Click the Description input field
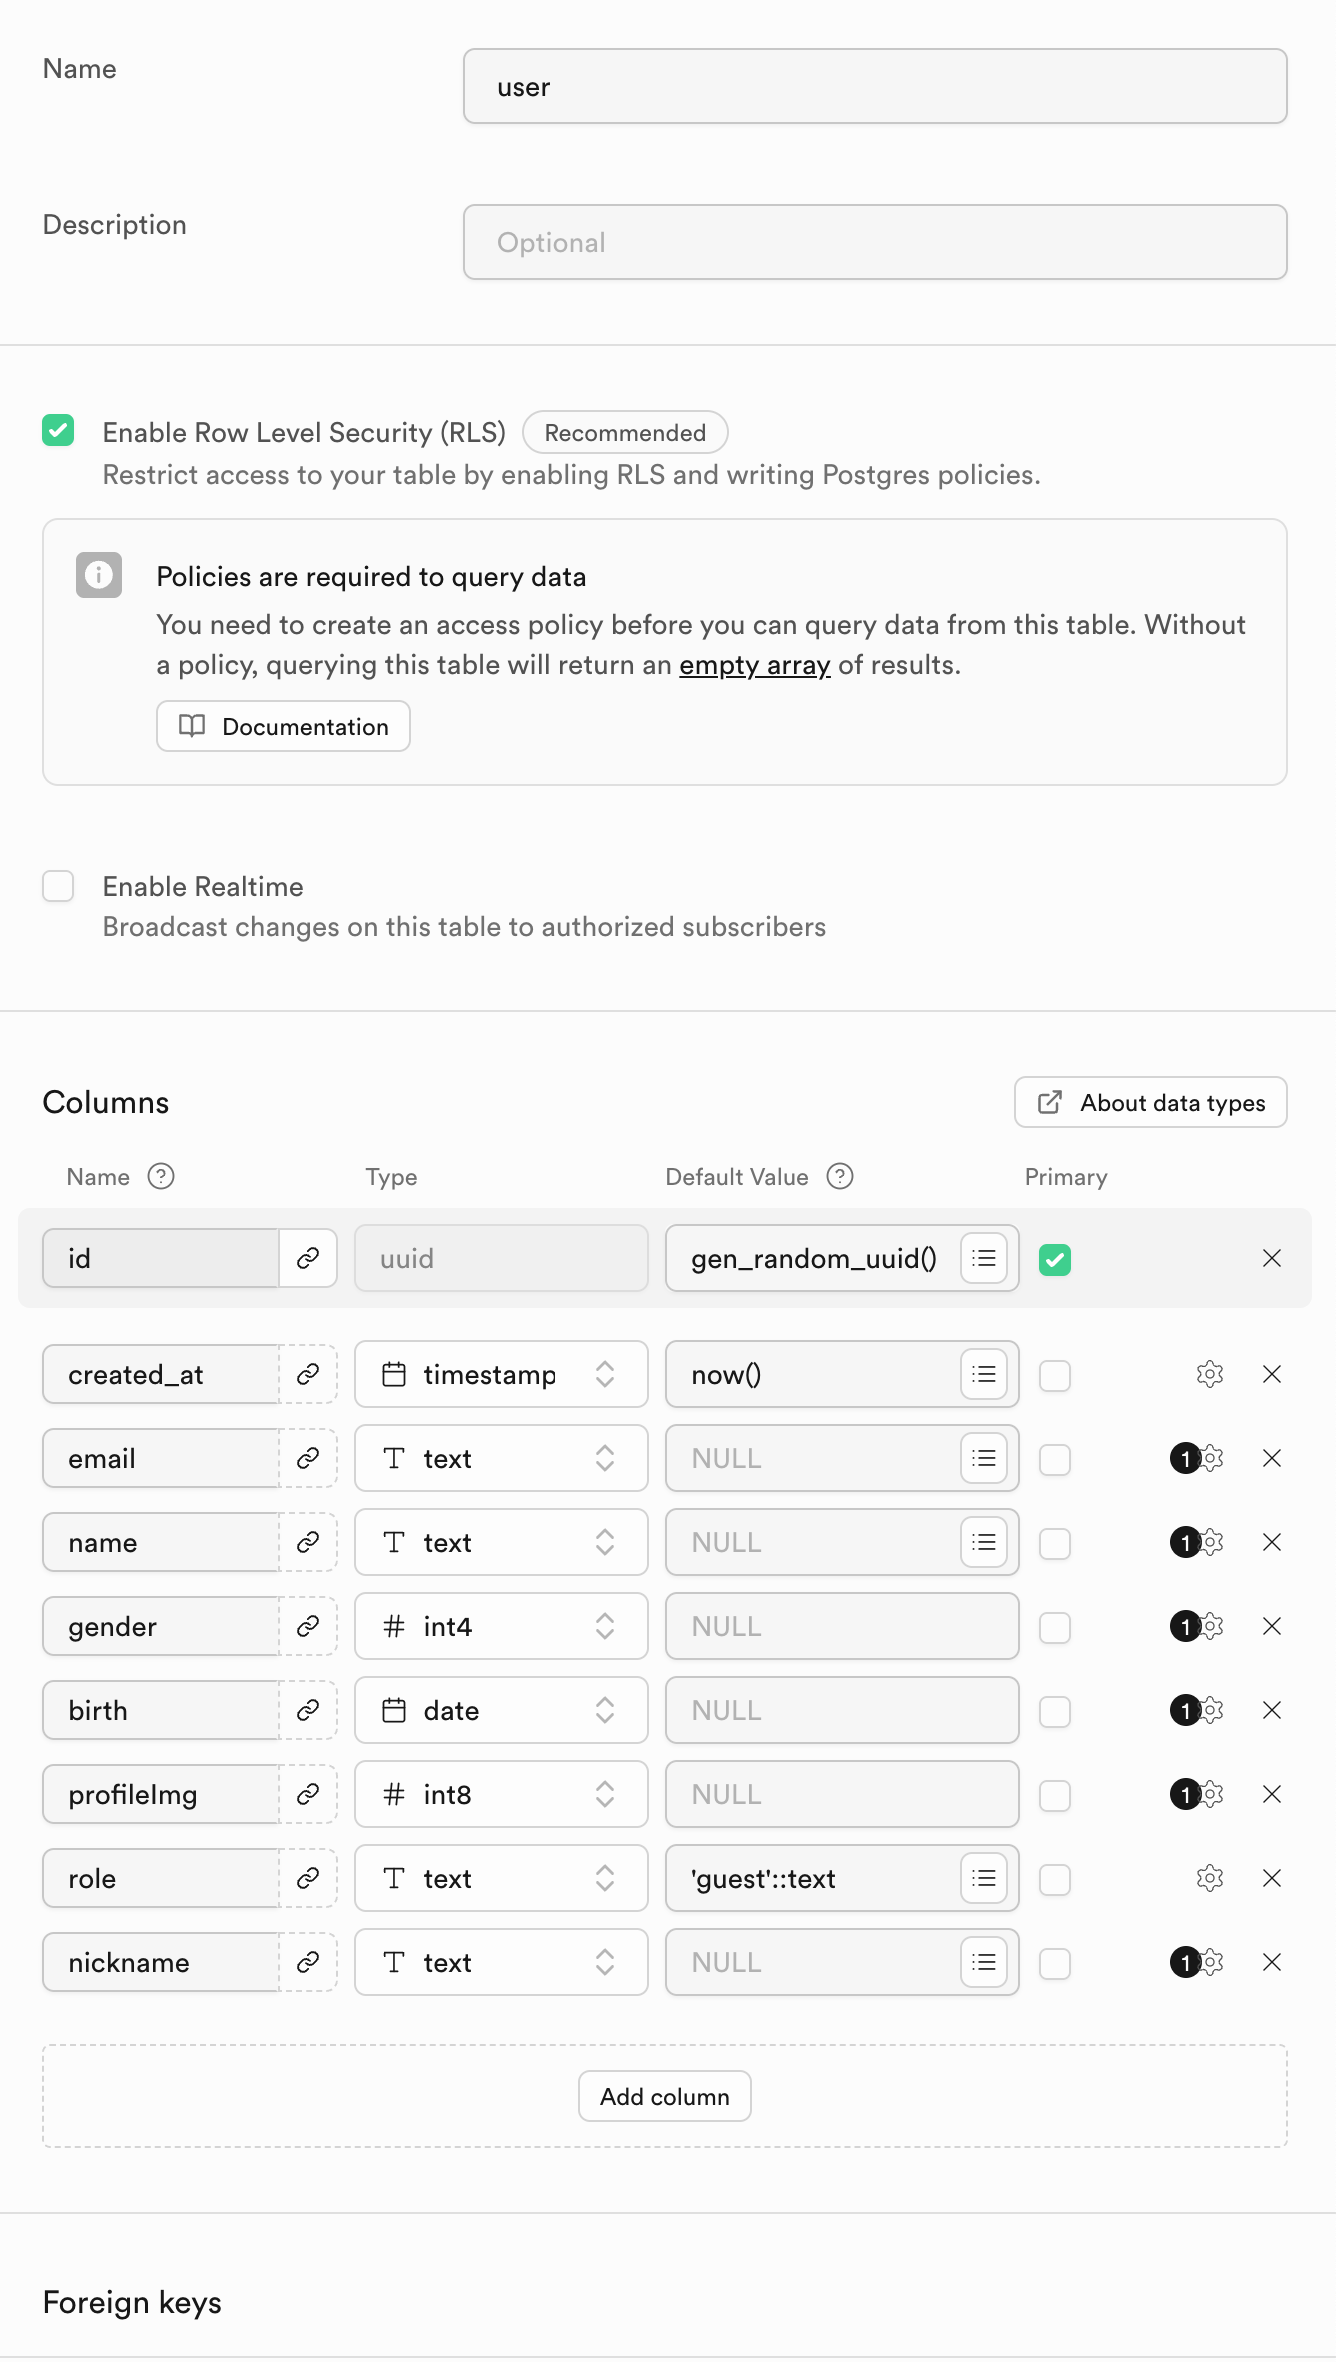 (875, 242)
